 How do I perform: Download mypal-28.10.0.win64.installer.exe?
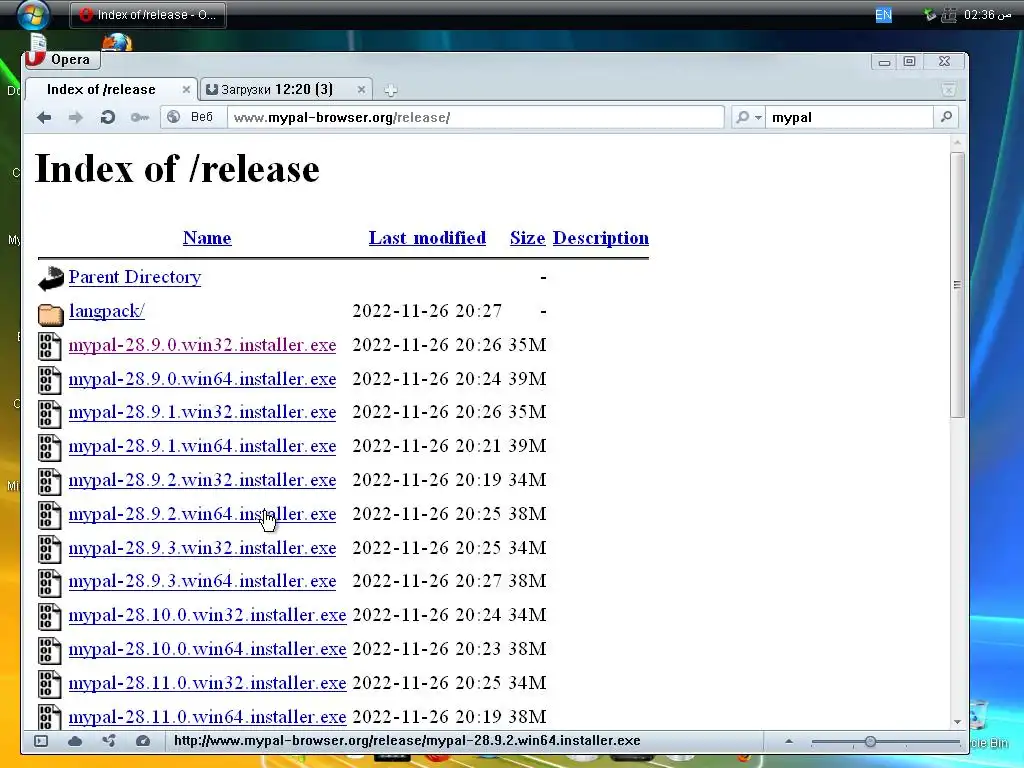208,649
